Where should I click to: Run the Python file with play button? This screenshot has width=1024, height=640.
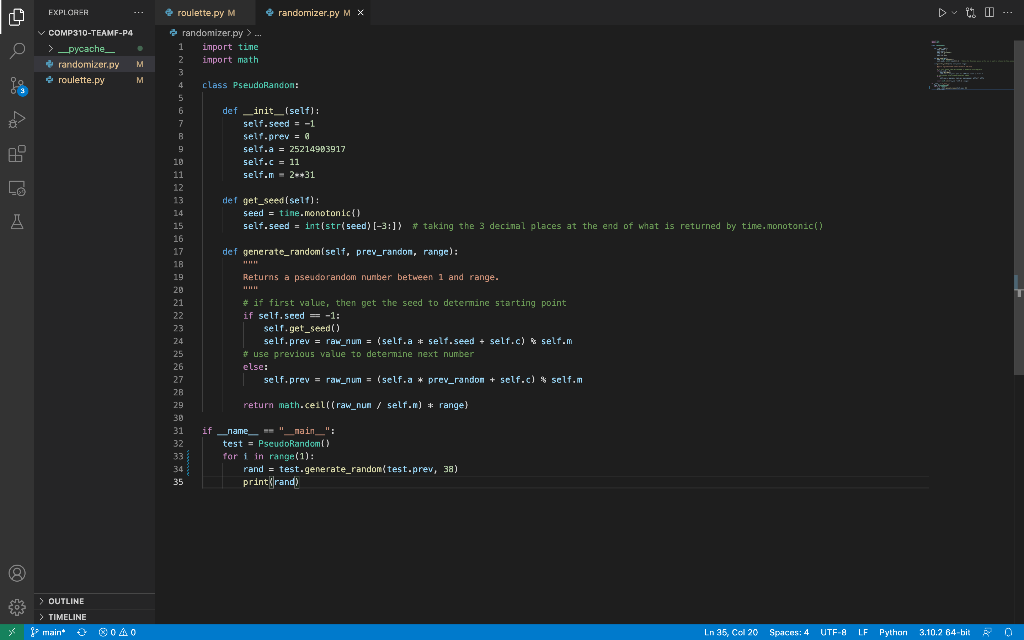click(942, 12)
